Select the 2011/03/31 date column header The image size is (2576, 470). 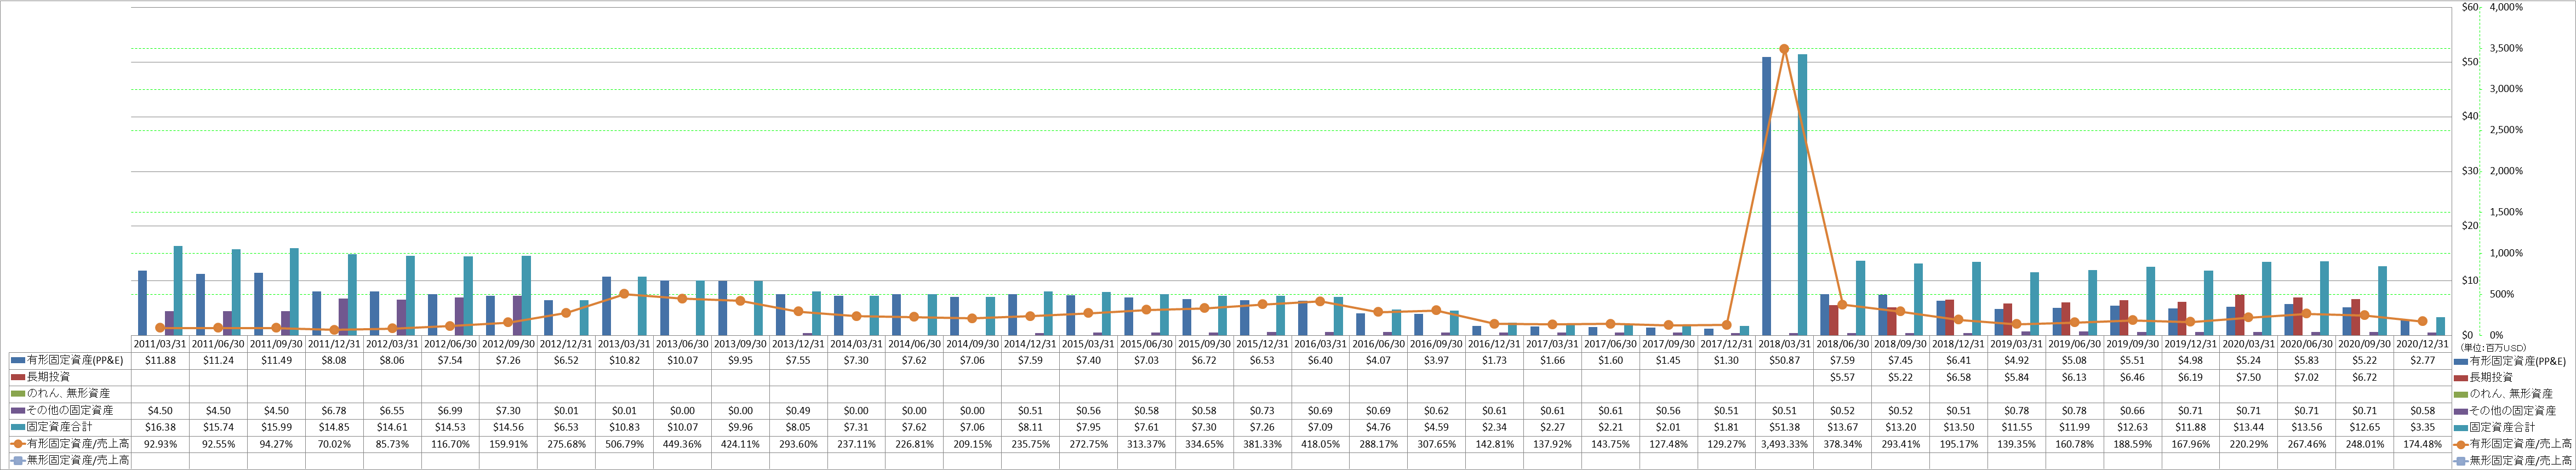(160, 344)
